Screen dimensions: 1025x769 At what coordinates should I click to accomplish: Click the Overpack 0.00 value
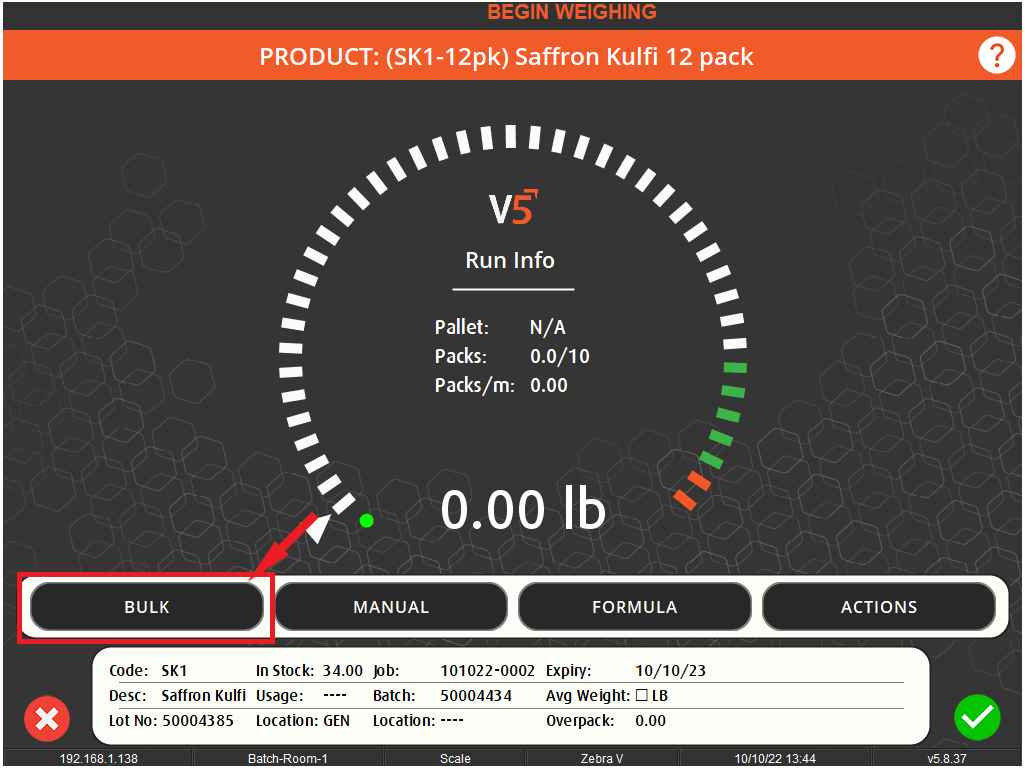point(650,721)
